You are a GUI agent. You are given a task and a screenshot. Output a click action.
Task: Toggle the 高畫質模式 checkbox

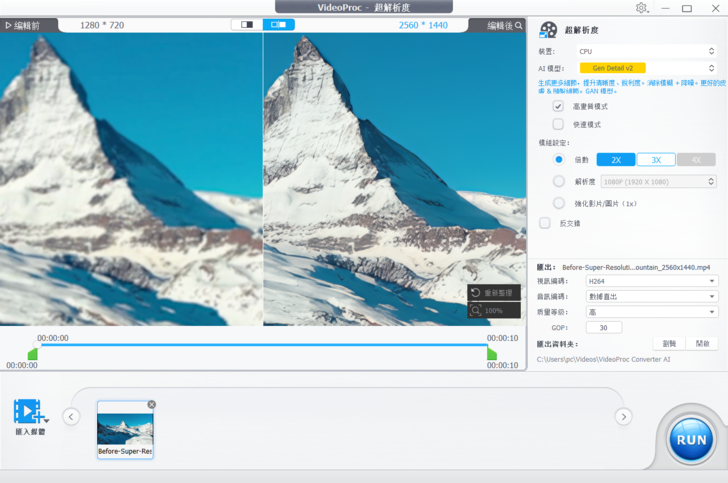pyautogui.click(x=558, y=106)
